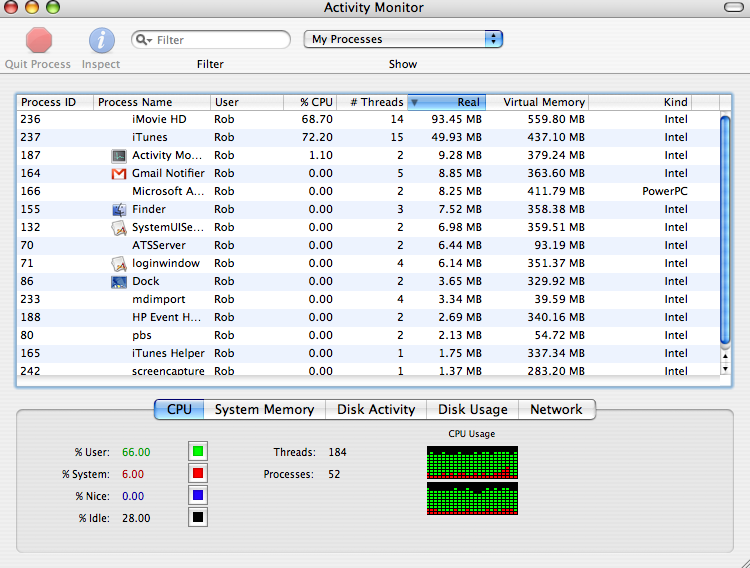Sort by the Process ID column header
Screen dimensions: 750x568
coord(55,102)
